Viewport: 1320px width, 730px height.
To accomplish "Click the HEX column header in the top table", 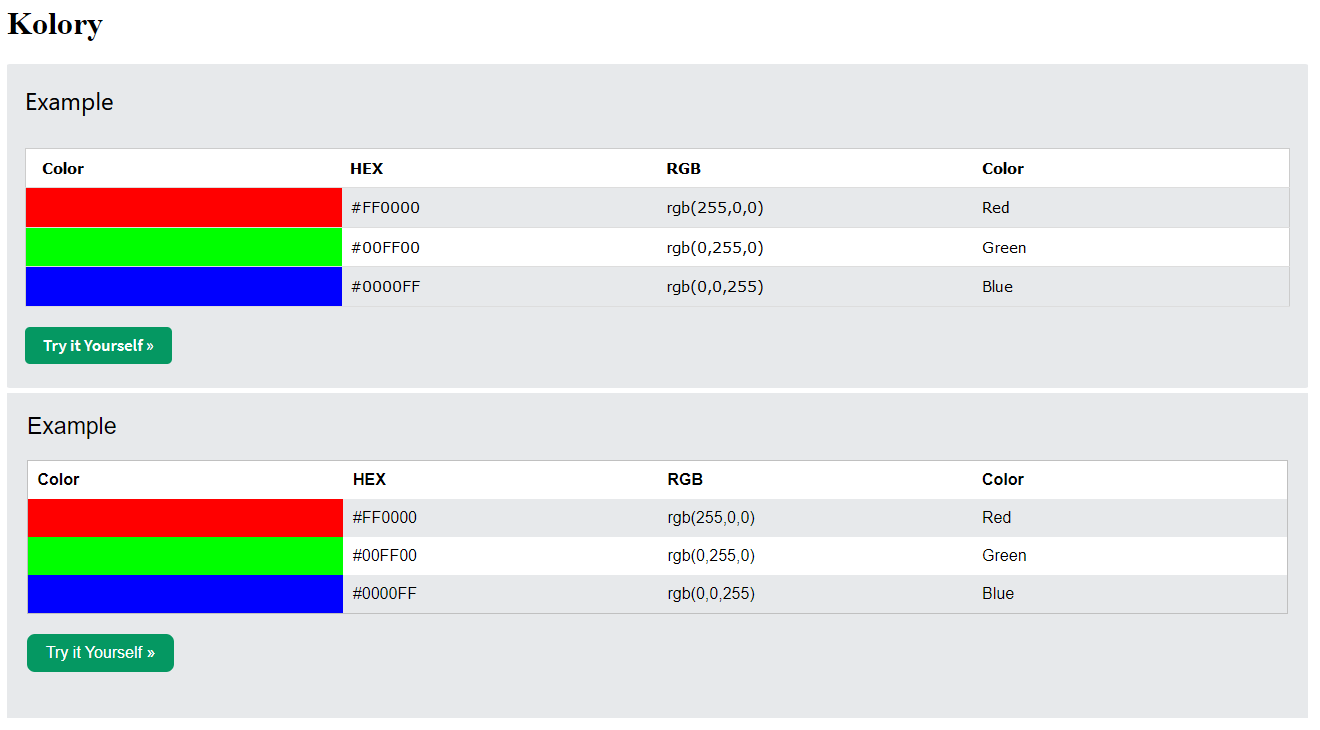I will (x=366, y=169).
